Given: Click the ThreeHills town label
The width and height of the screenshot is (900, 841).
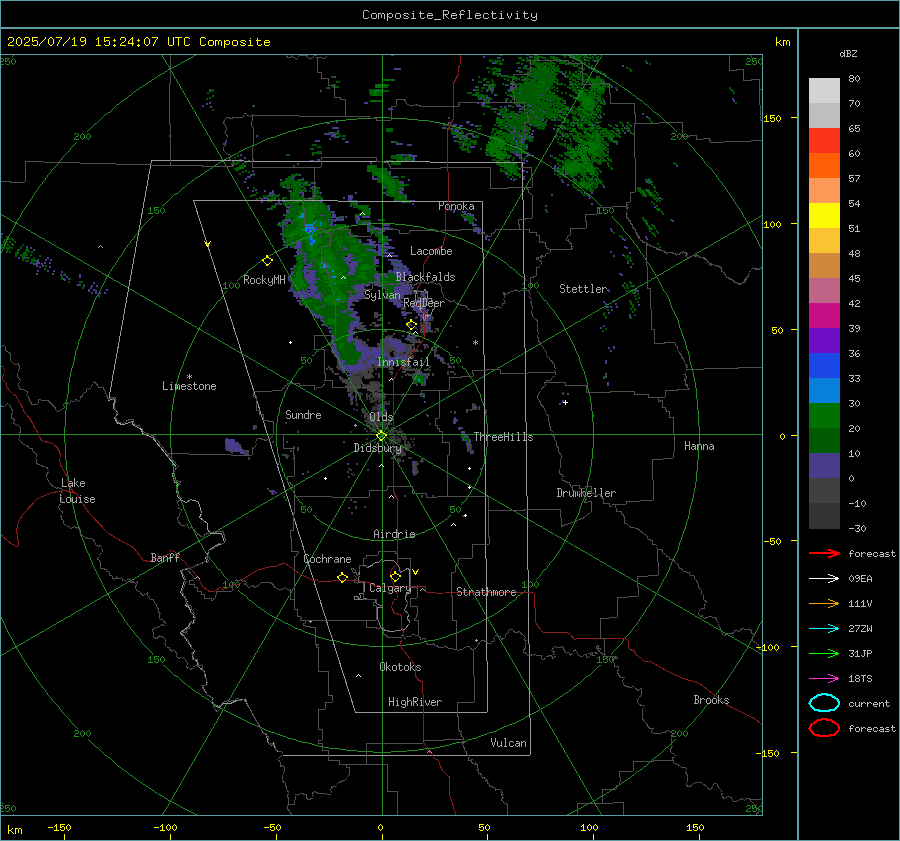Looking at the screenshot, I should 503,437.
